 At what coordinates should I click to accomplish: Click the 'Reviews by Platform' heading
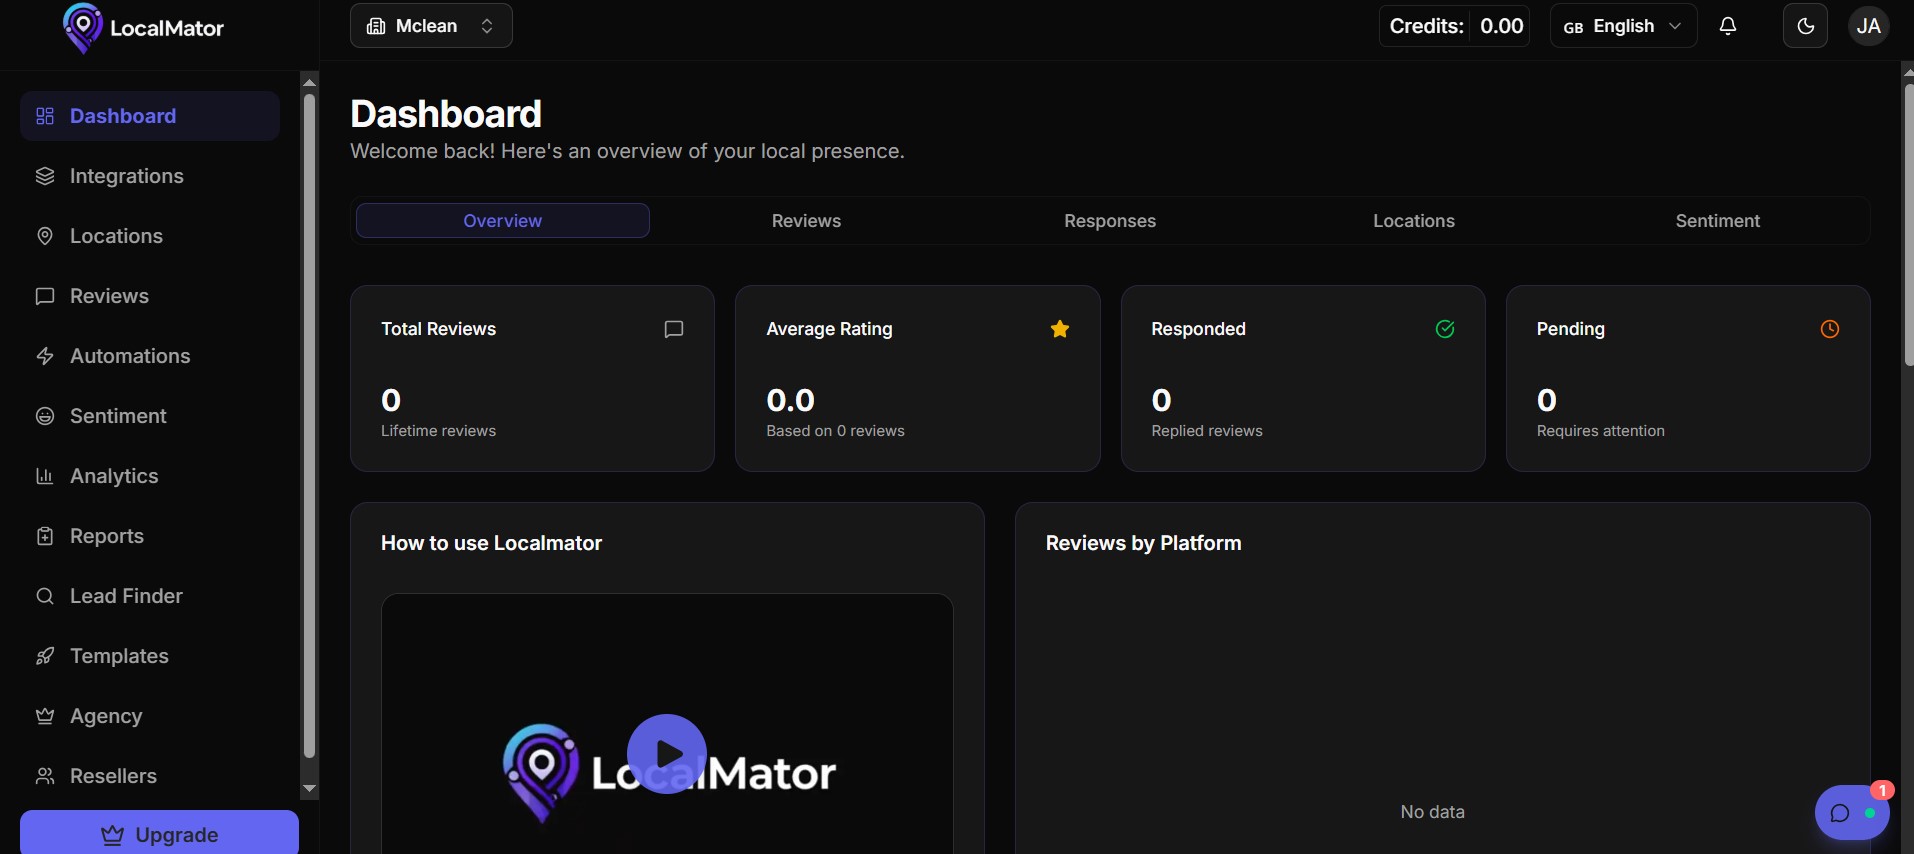[1143, 543]
